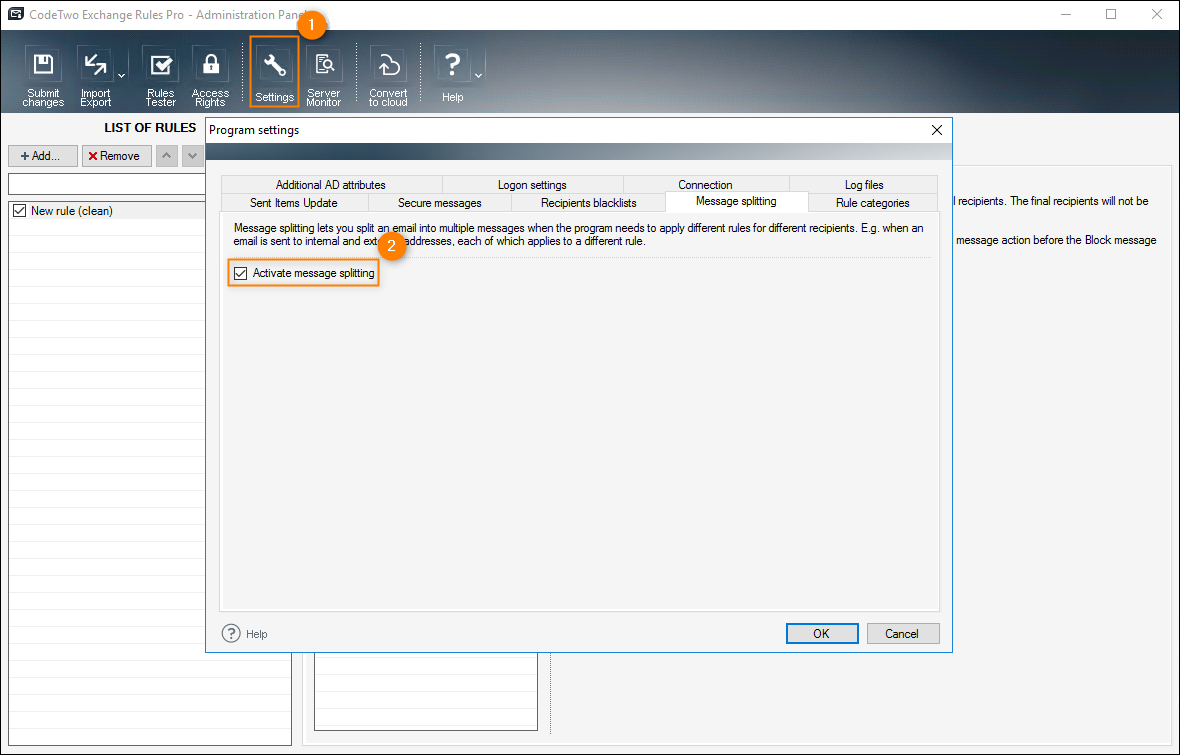The image size is (1180, 755).
Task: Switch to Additional AD attributes tab
Action: pos(330,184)
